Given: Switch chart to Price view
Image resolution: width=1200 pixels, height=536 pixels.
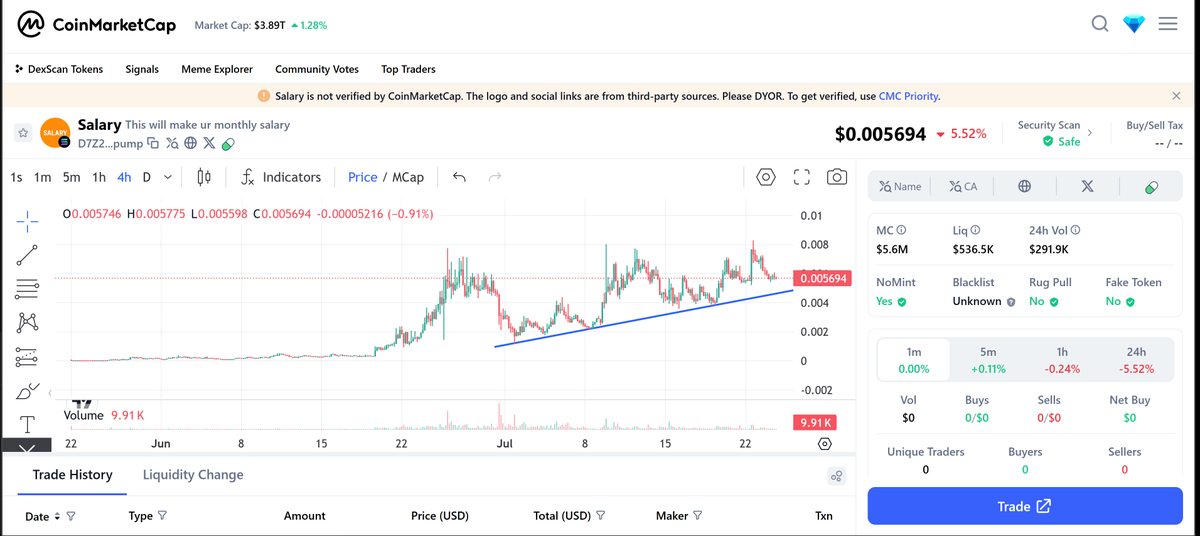Looking at the screenshot, I should (x=362, y=177).
